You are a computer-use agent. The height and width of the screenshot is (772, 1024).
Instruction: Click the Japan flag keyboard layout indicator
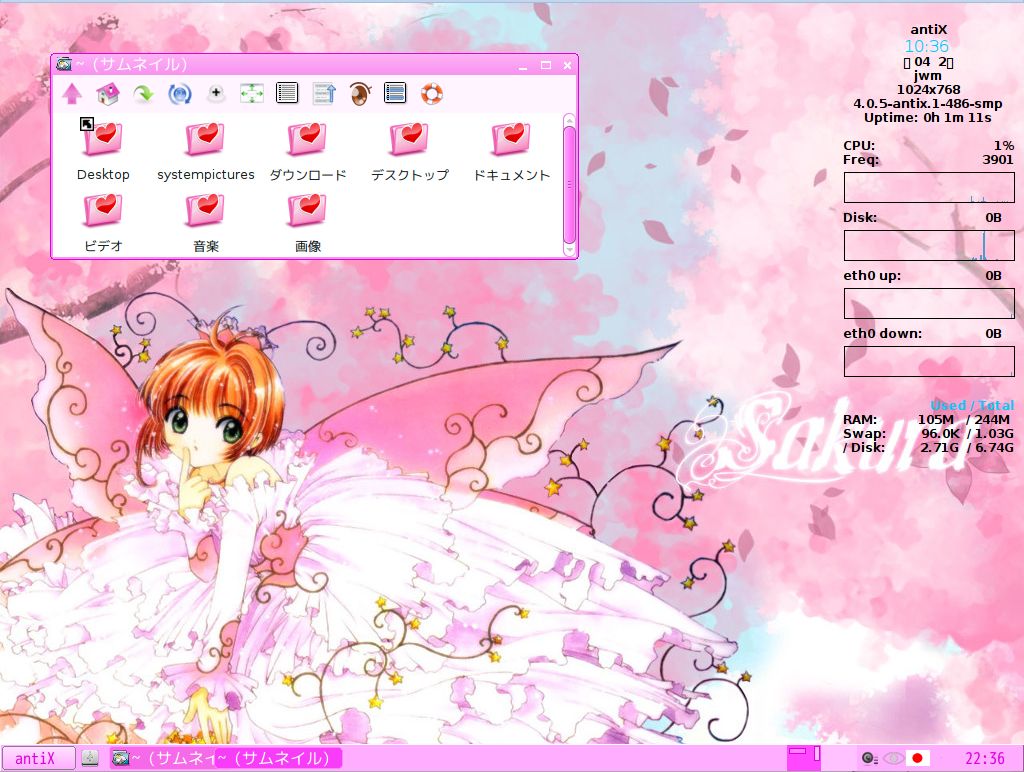click(918, 758)
